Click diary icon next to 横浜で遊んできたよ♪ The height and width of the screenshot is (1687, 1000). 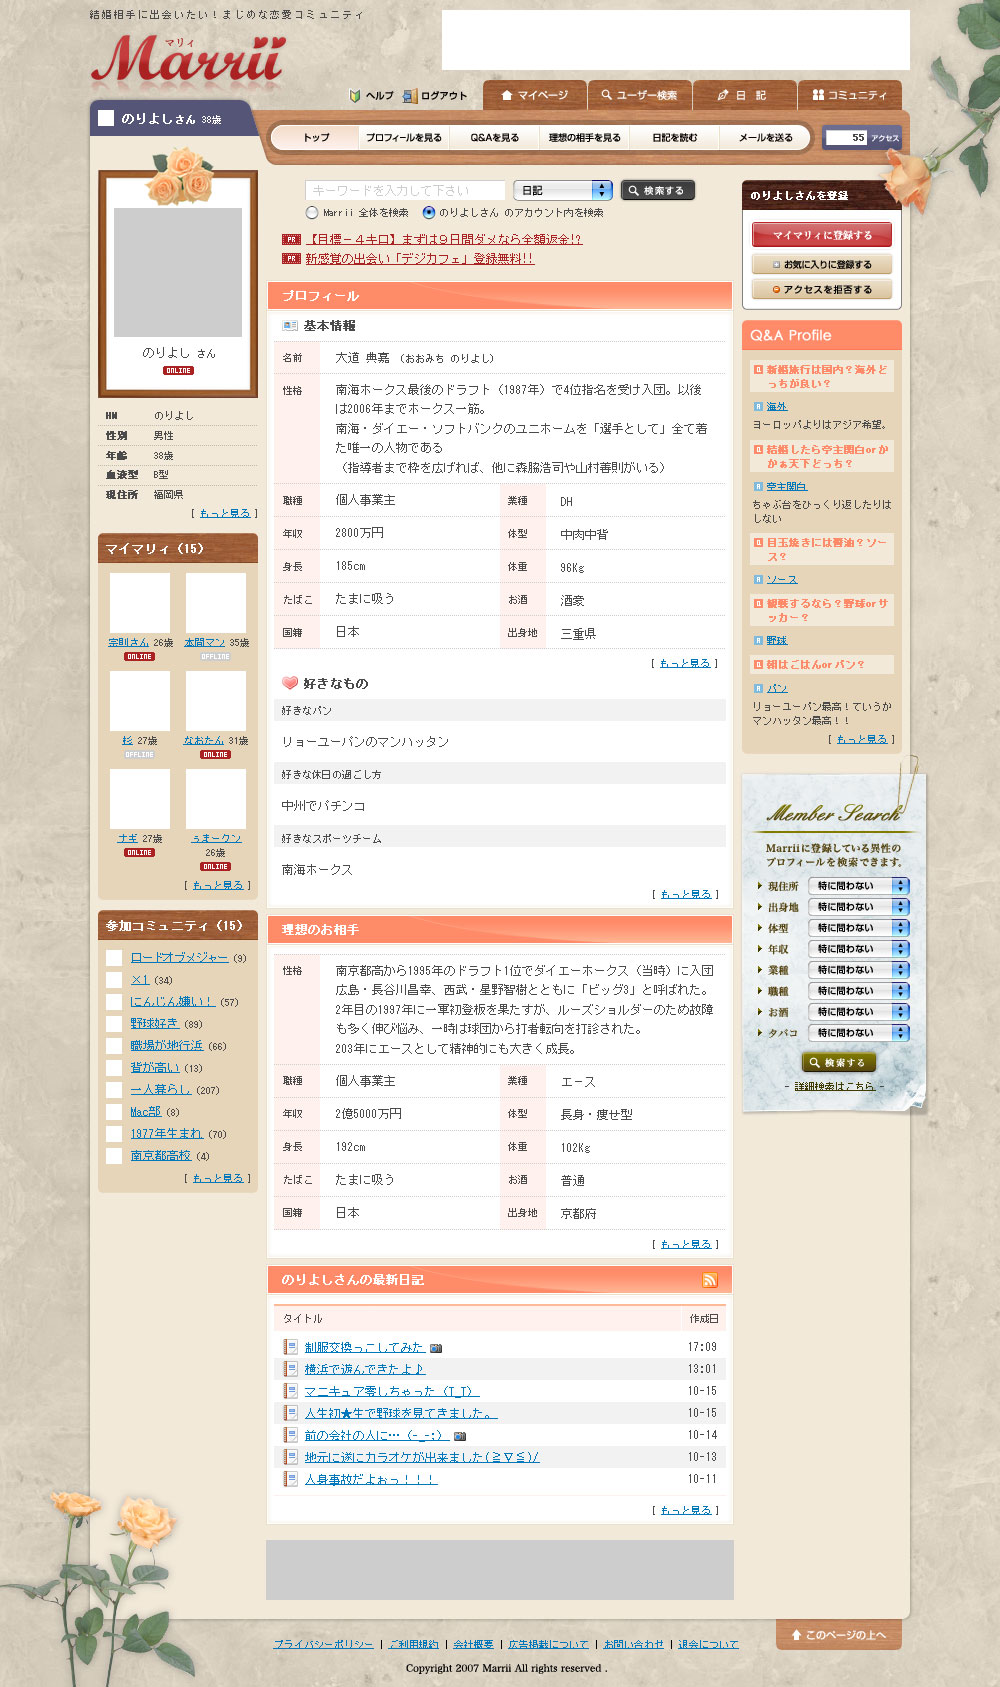click(x=290, y=1369)
